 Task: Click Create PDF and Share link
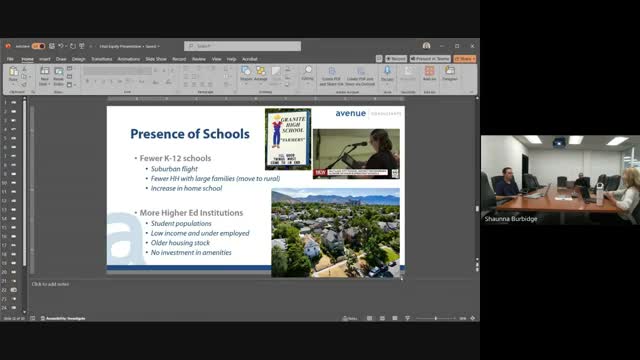[331, 76]
